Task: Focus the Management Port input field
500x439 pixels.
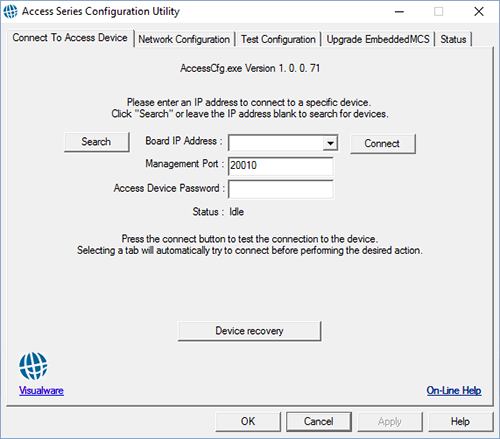Action: [x=280, y=166]
